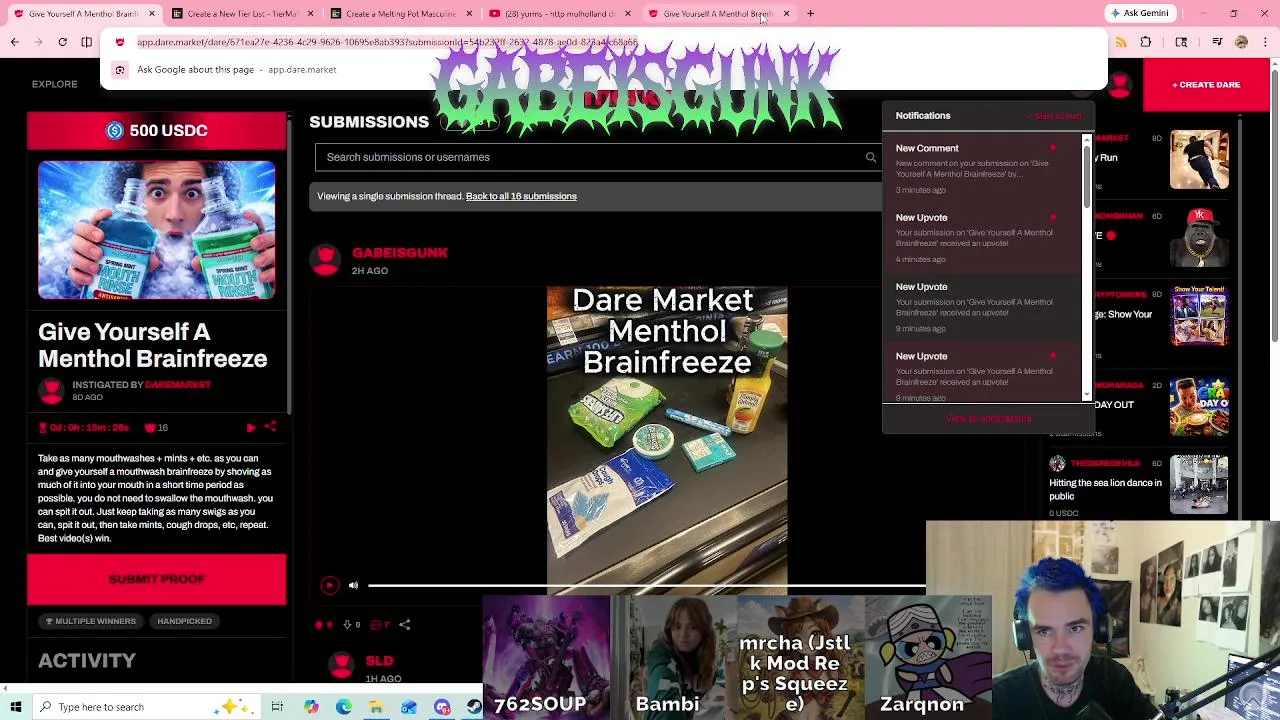
Task: Click the ACTIVITY heading
Action: click(87, 661)
